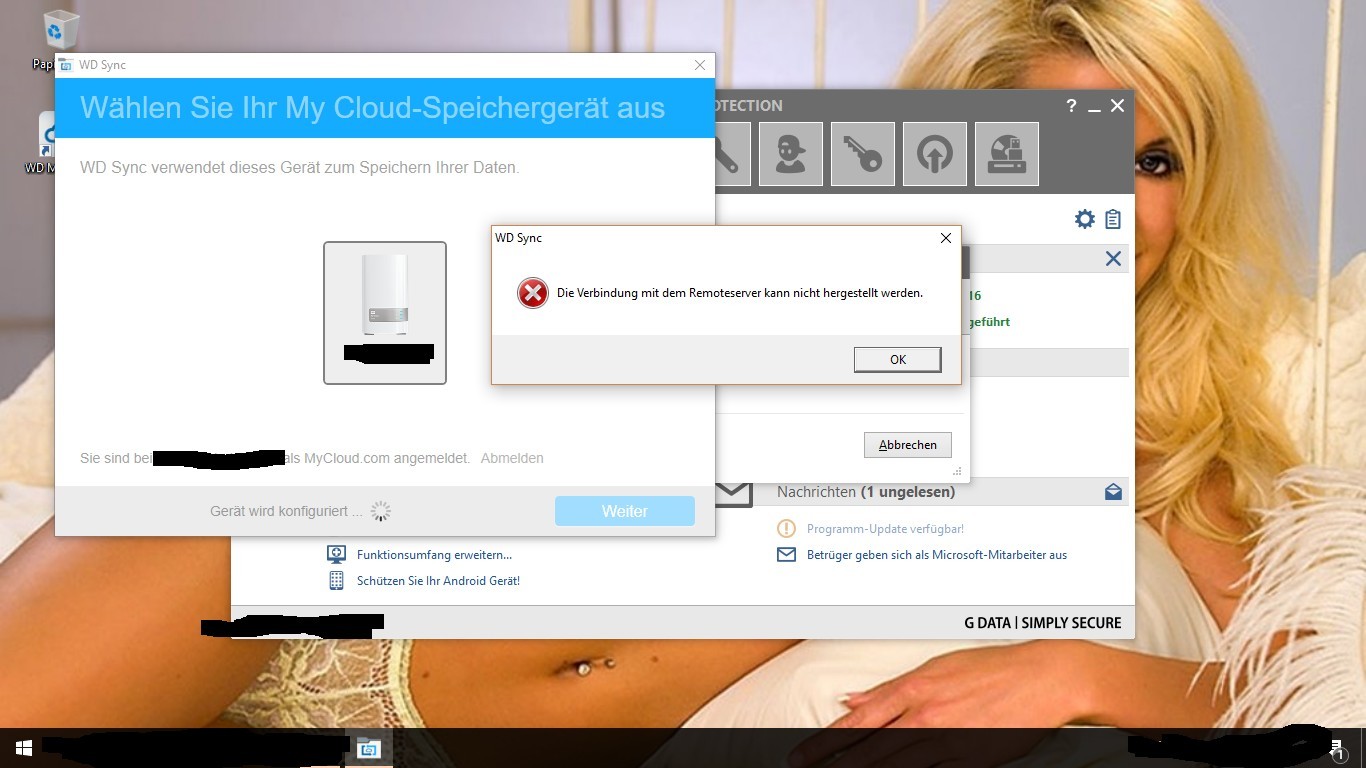Click the Nachrichten (1 ungelesen) heading

coord(866,492)
